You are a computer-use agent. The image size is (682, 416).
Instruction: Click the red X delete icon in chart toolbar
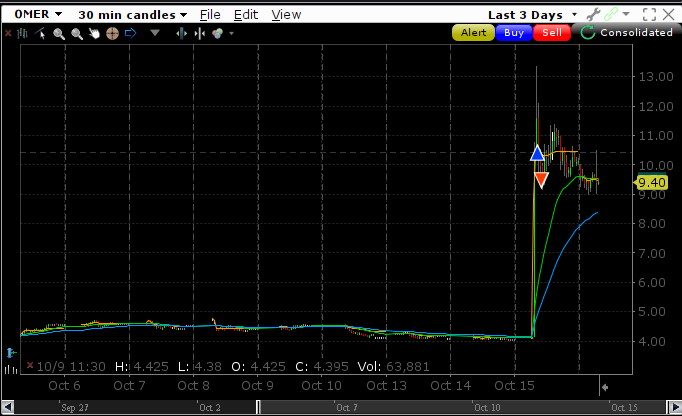(8, 33)
